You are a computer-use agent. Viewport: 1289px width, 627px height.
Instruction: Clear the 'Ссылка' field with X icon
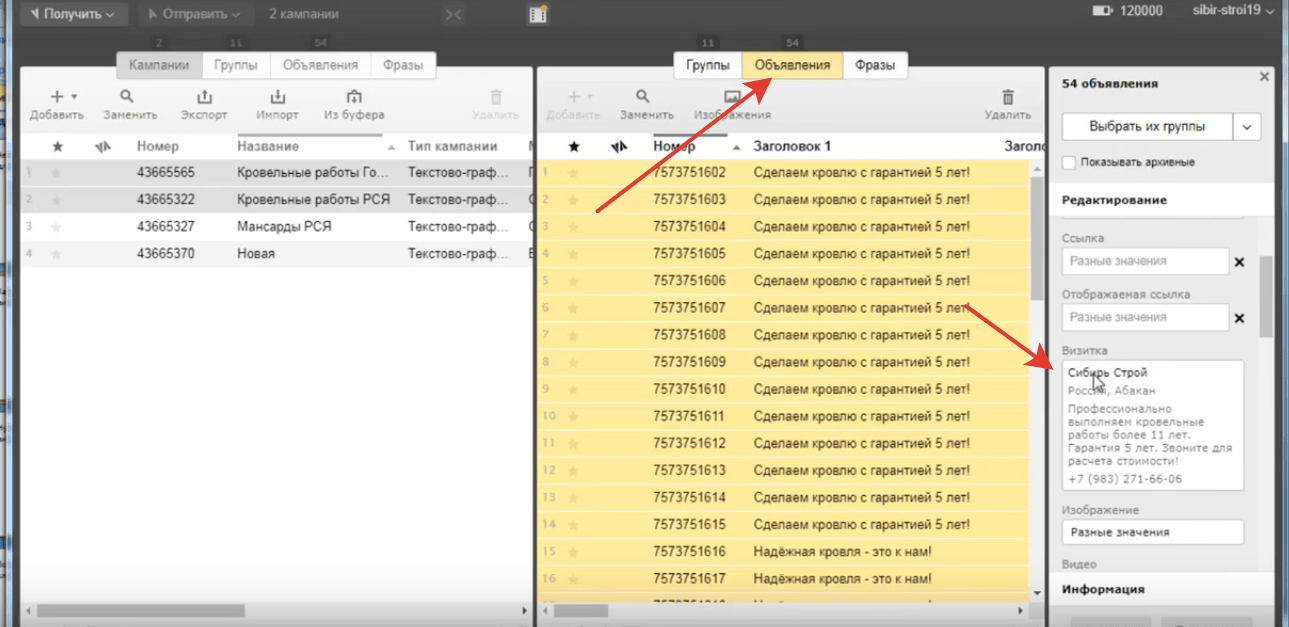[1240, 262]
